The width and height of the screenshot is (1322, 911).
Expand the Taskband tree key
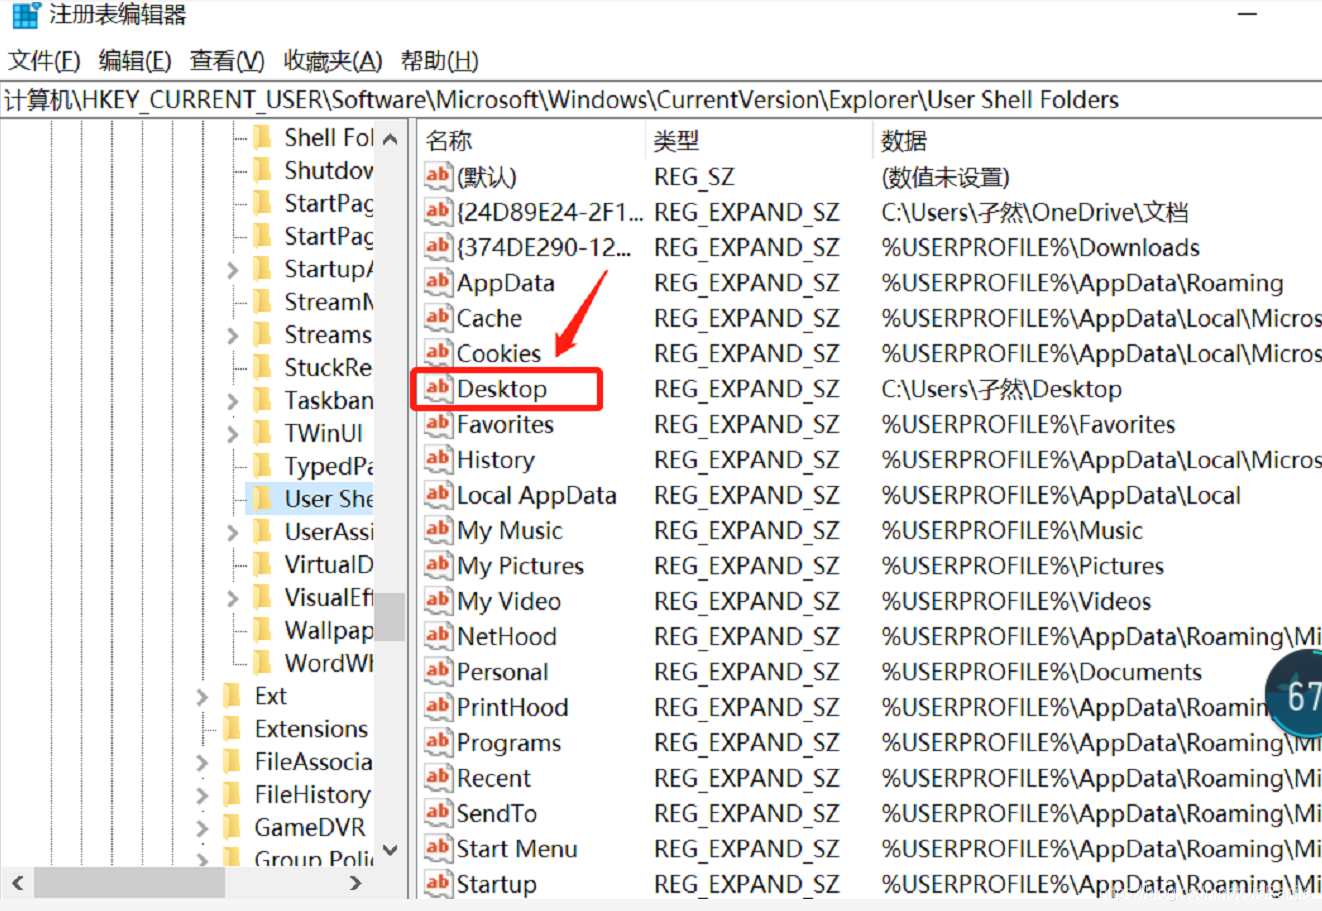click(x=233, y=401)
